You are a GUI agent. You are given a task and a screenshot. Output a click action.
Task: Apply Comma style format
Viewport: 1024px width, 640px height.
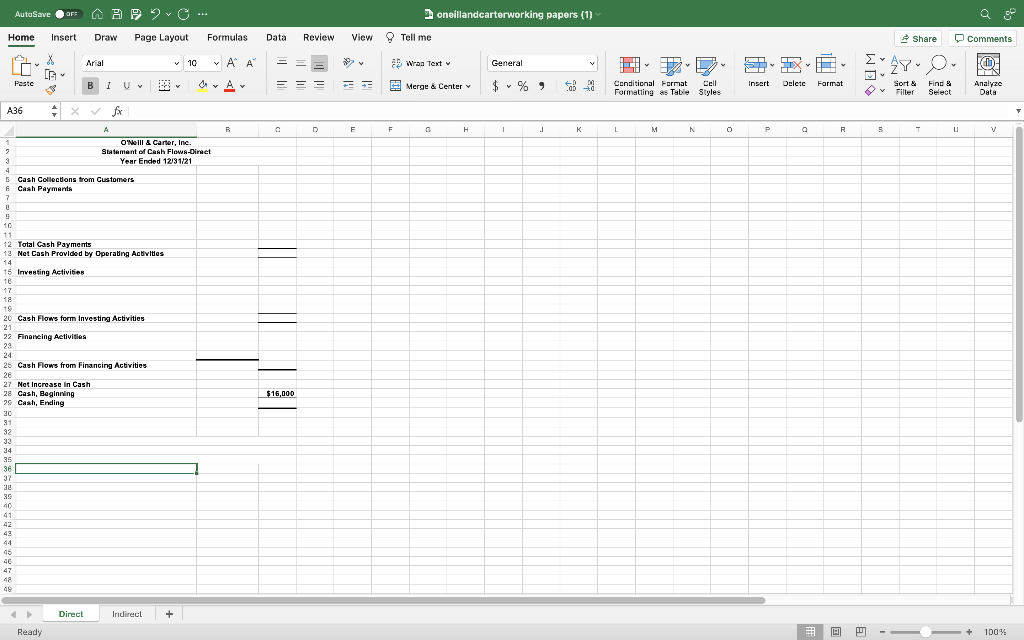(x=541, y=86)
